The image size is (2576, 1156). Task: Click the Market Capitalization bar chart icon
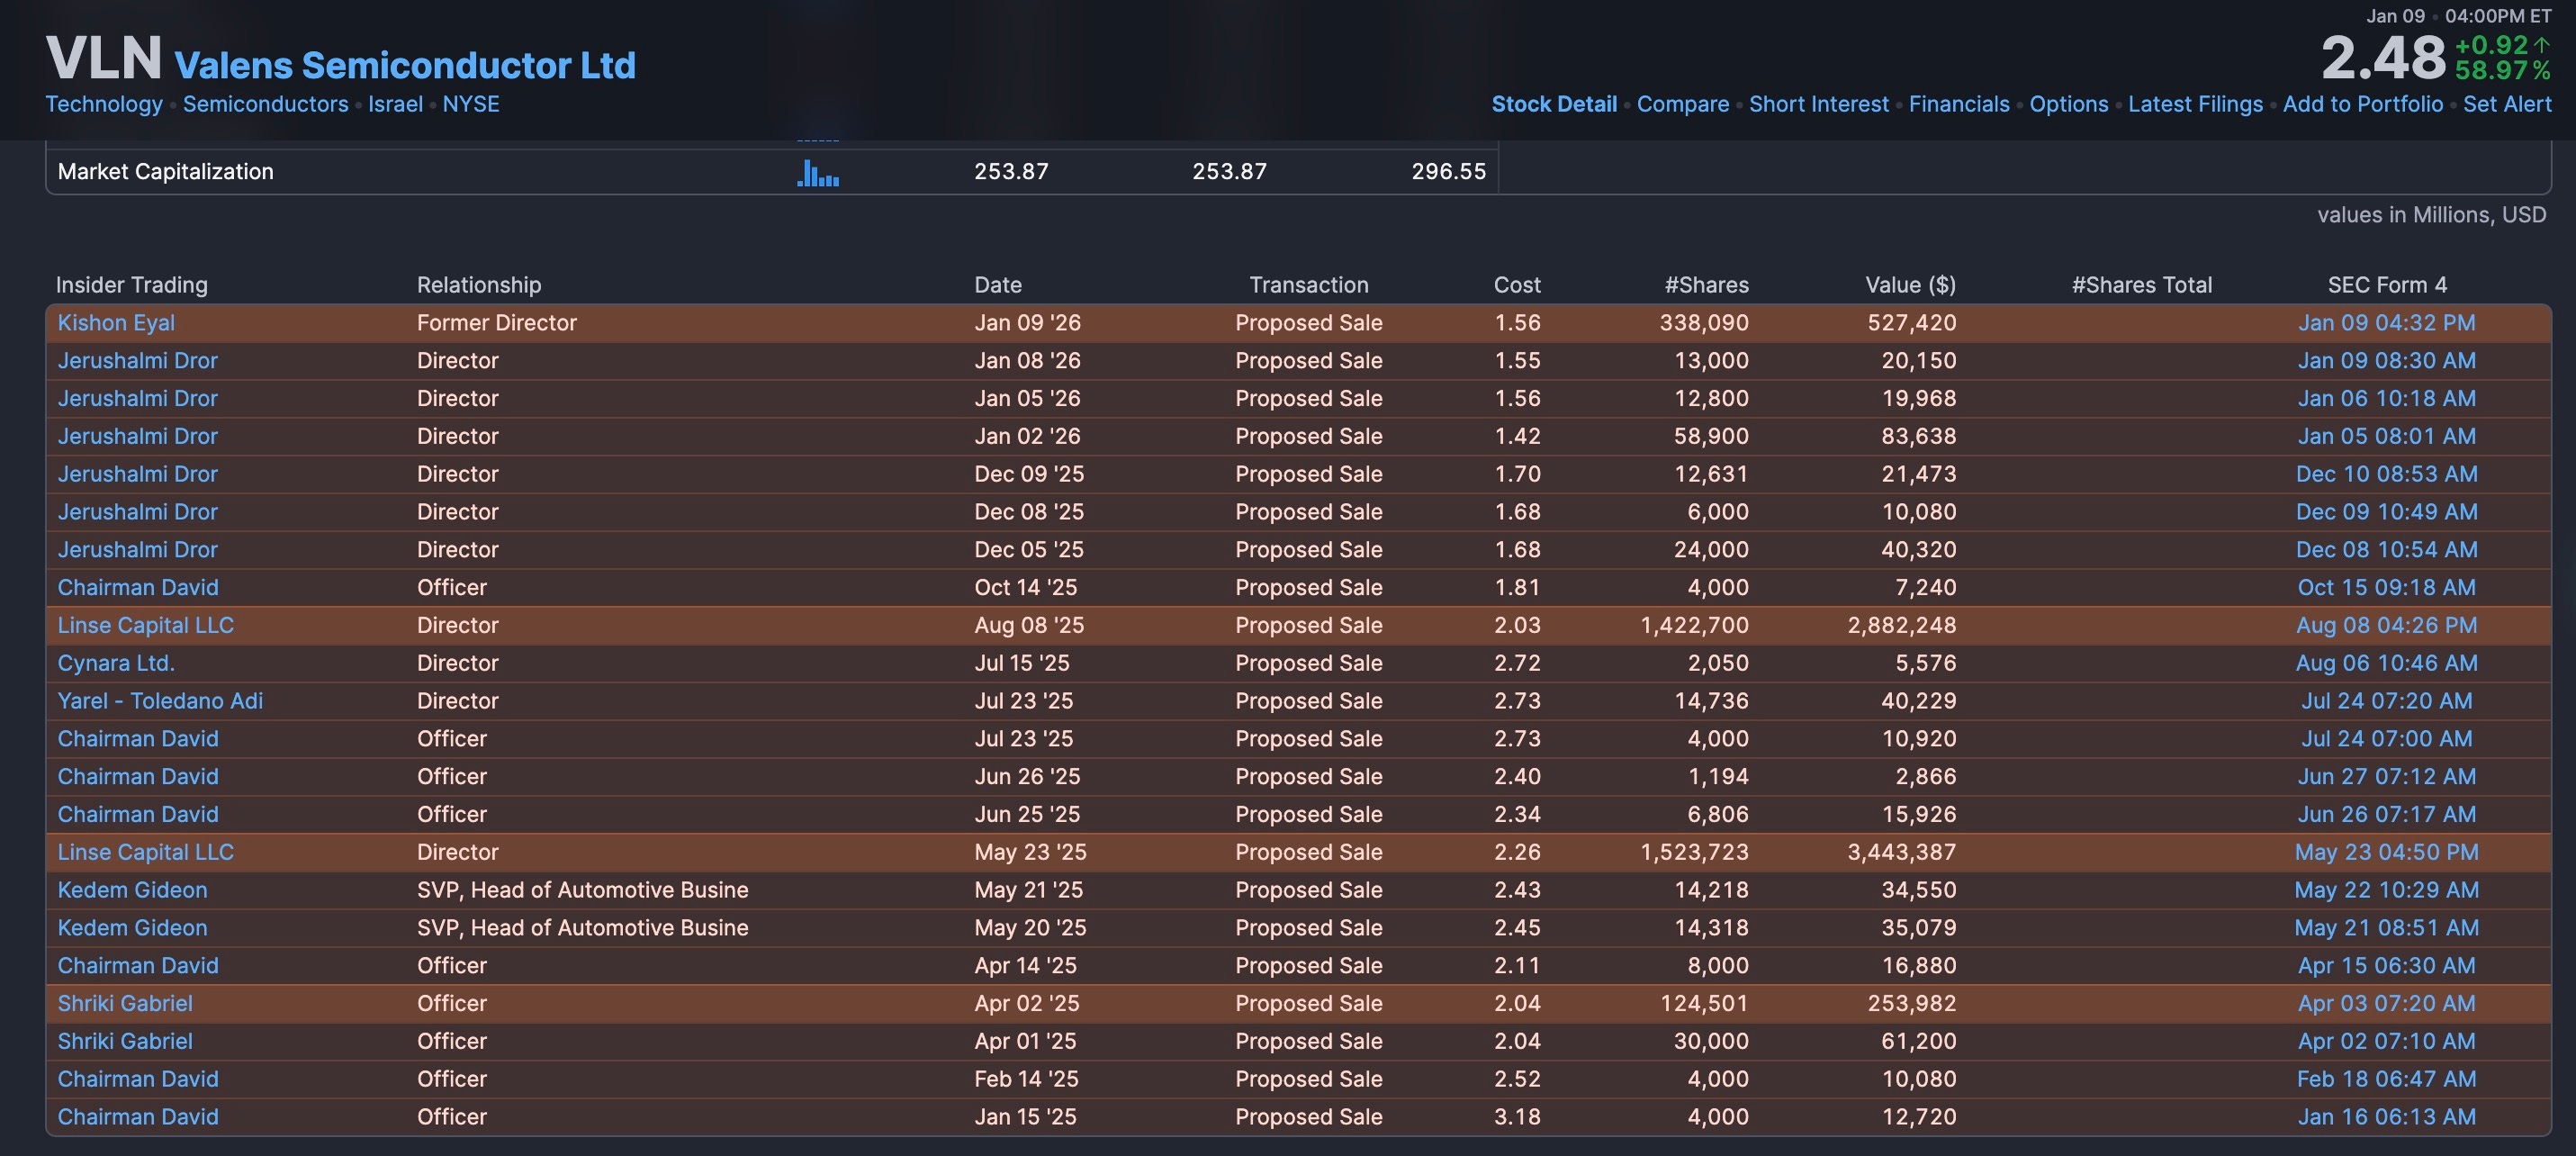[x=818, y=173]
